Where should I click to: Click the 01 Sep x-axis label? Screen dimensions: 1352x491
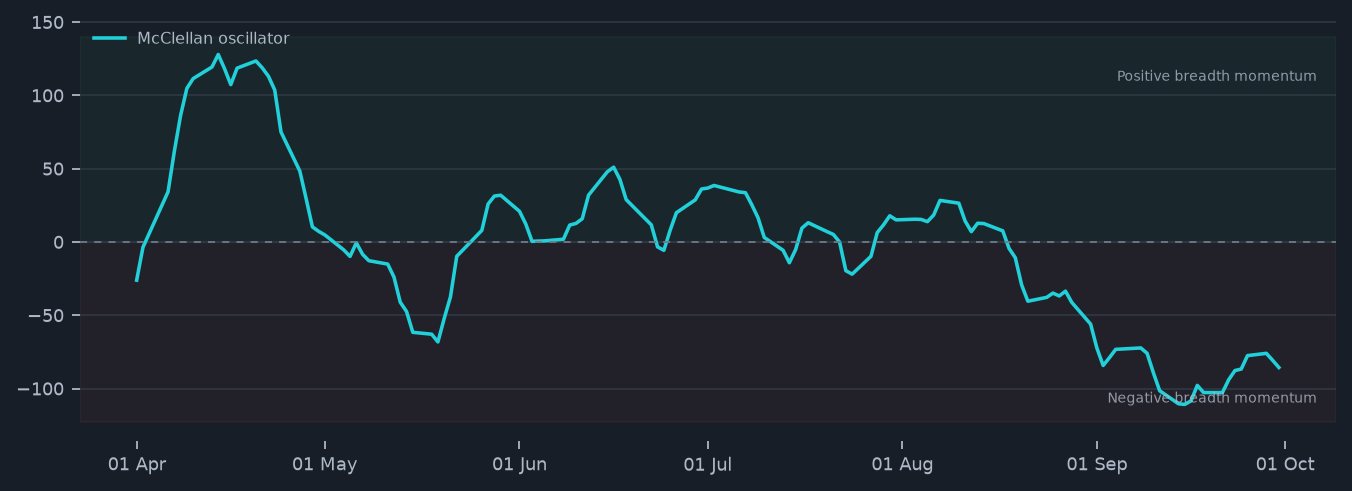[x=1096, y=464]
